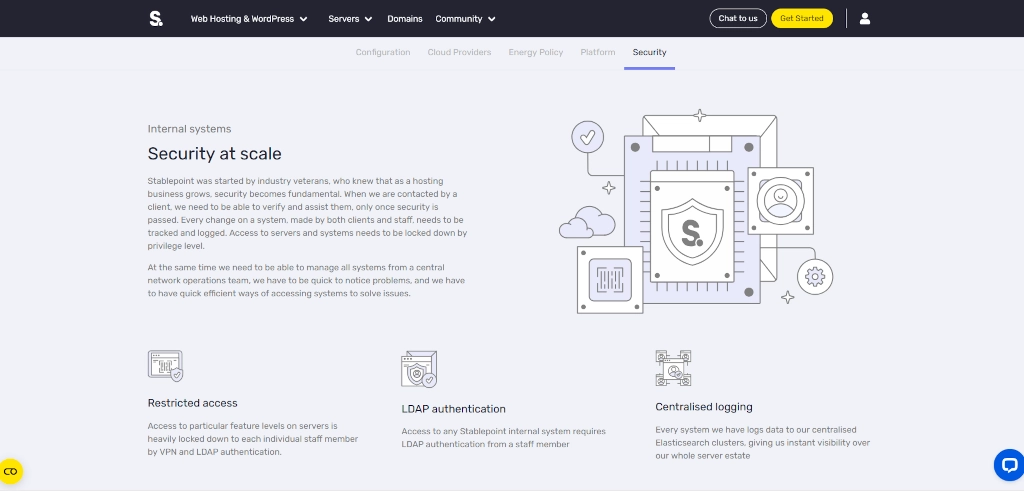
Task: Click the LDAP authentication heading
Action: [x=453, y=409]
